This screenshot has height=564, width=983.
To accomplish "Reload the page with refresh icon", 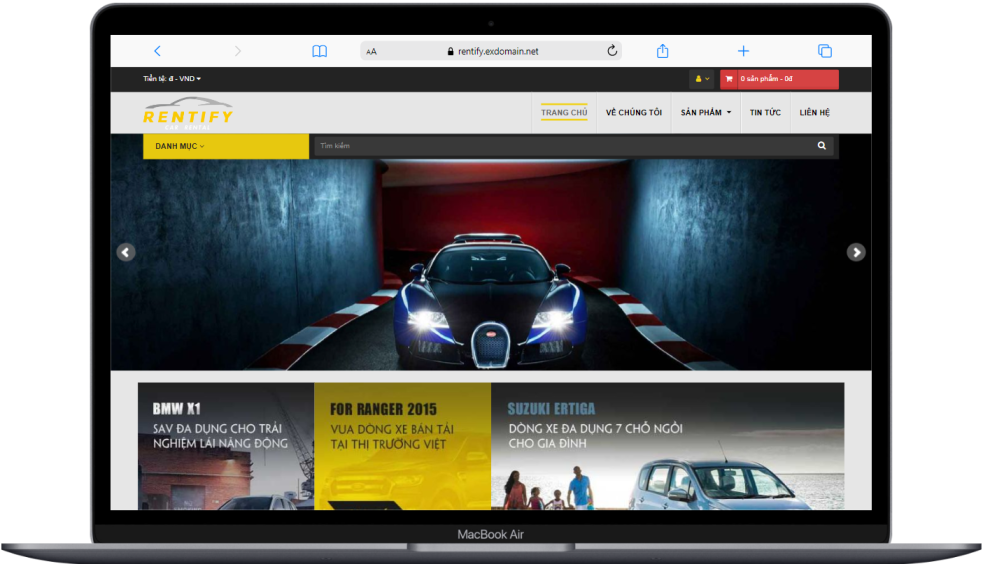I will [612, 51].
